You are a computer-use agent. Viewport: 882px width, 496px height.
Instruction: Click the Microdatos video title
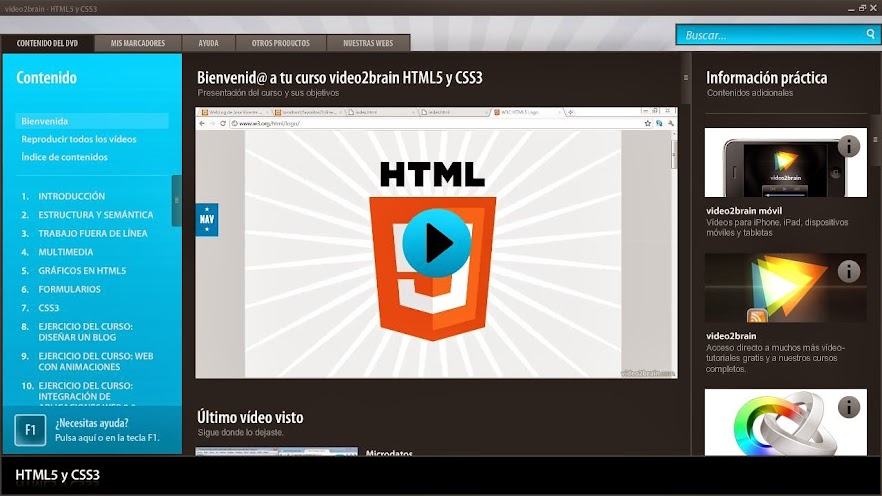click(389, 452)
